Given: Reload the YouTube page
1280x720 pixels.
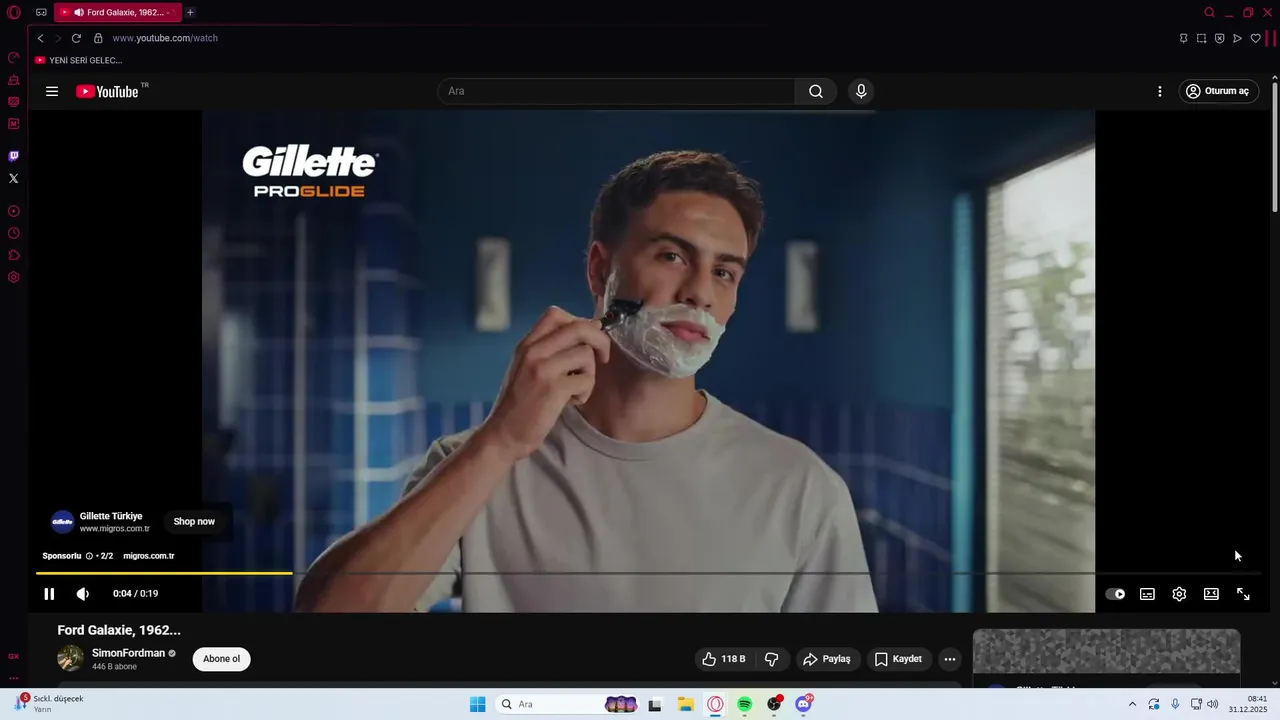Looking at the screenshot, I should pyautogui.click(x=76, y=38).
